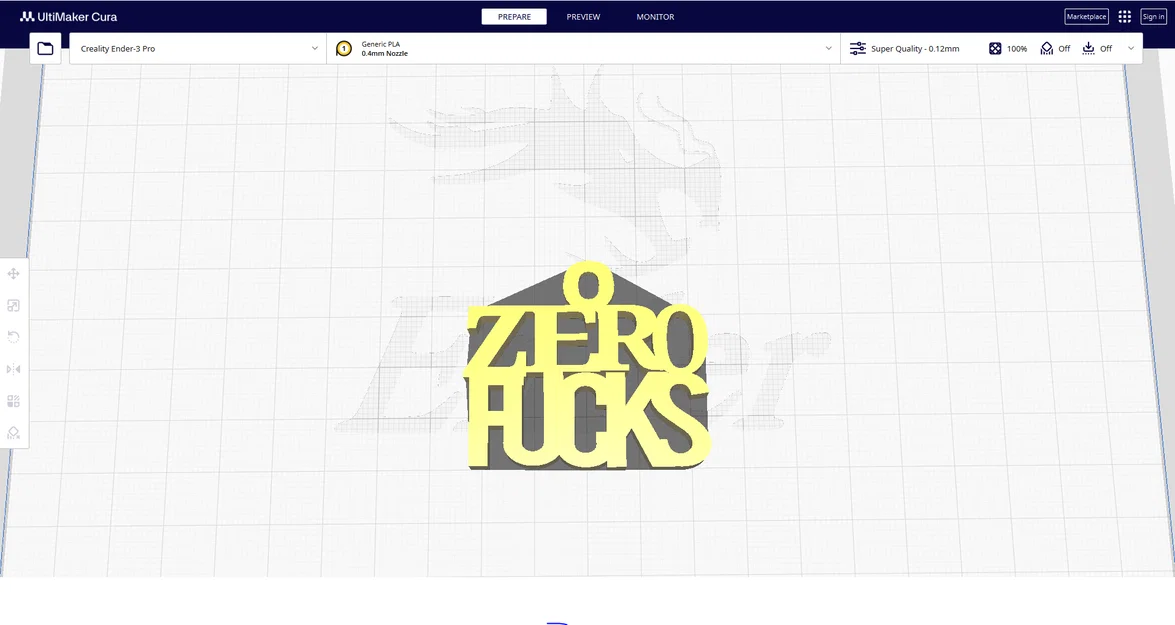Click the UltiMaker Cura logo
This screenshot has height=625, width=1175.
point(68,16)
